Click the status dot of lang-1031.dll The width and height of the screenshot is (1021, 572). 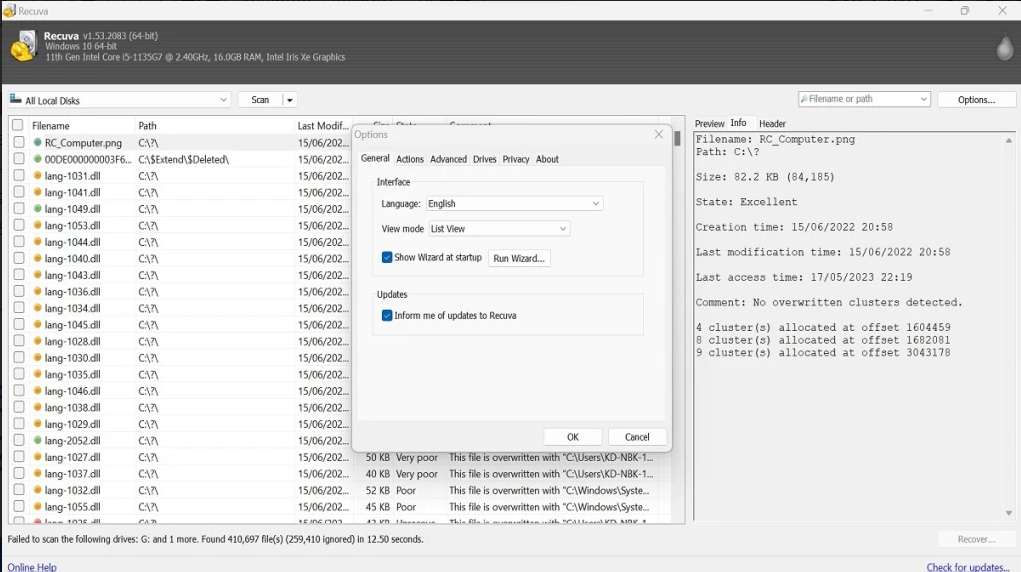coord(38,175)
